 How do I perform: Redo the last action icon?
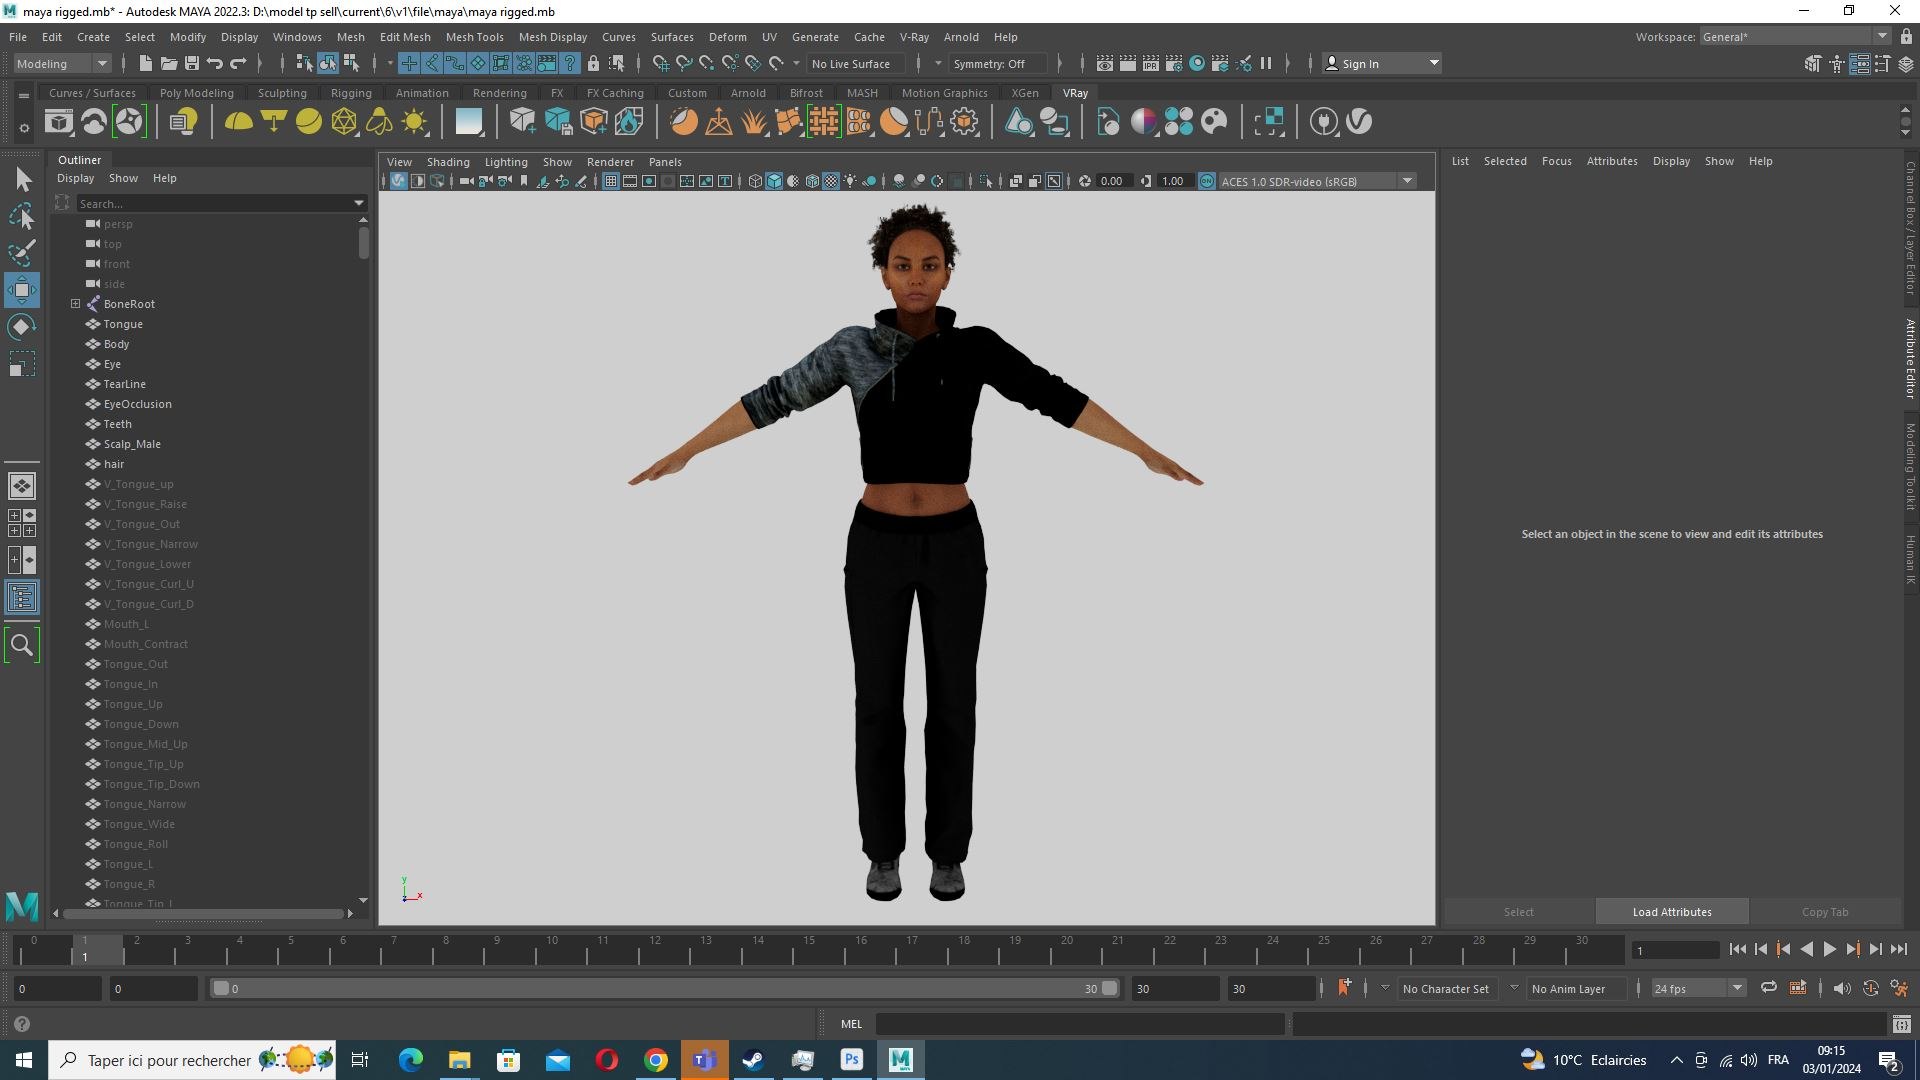pos(238,63)
